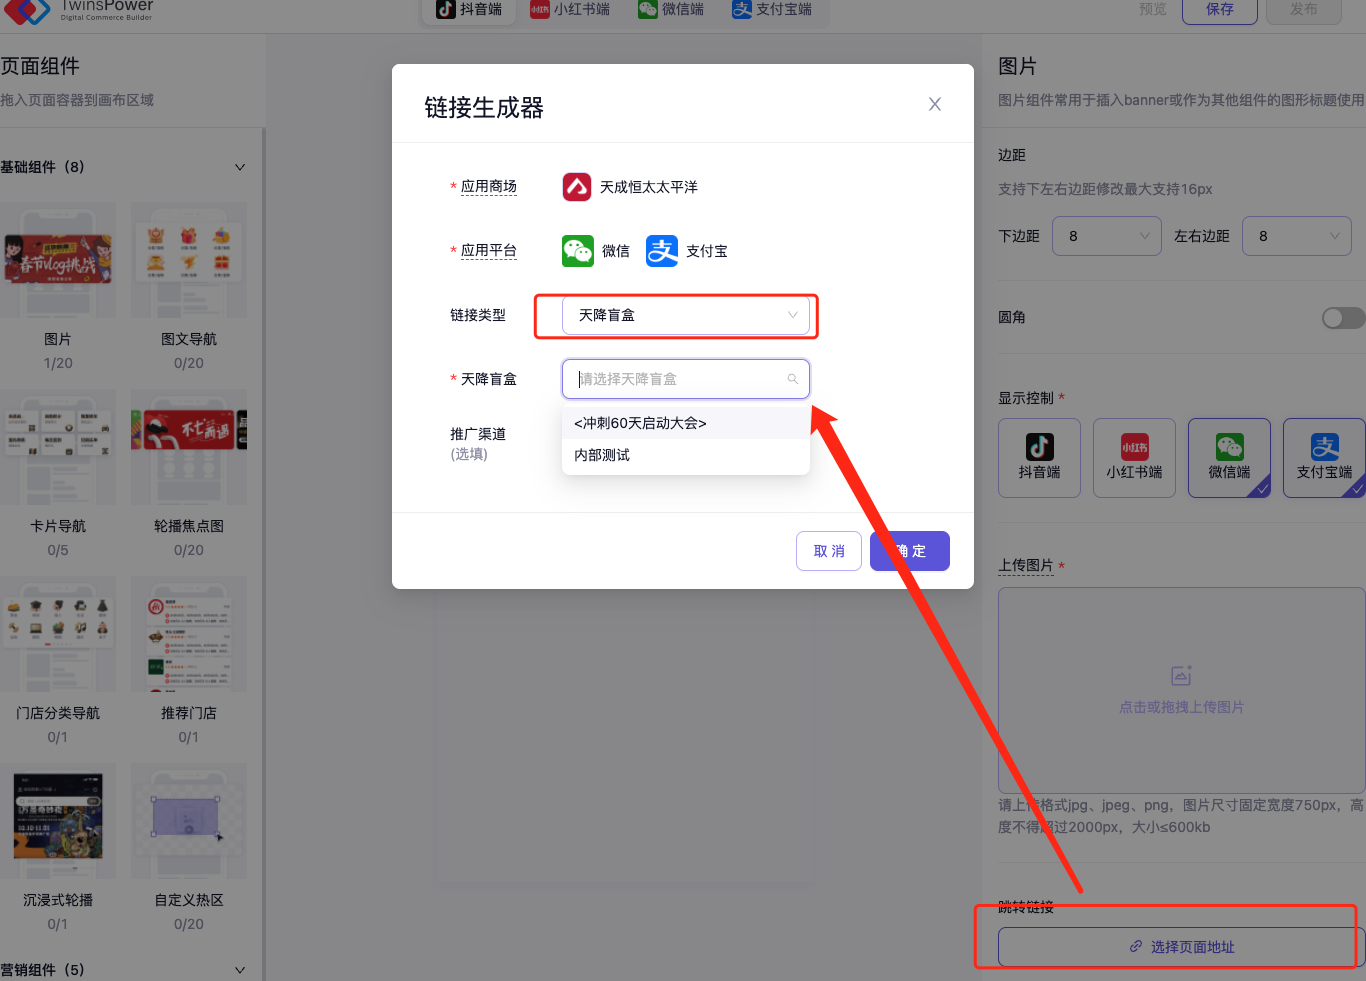
Task: Open the 下边距 dropdown
Action: click(1106, 236)
